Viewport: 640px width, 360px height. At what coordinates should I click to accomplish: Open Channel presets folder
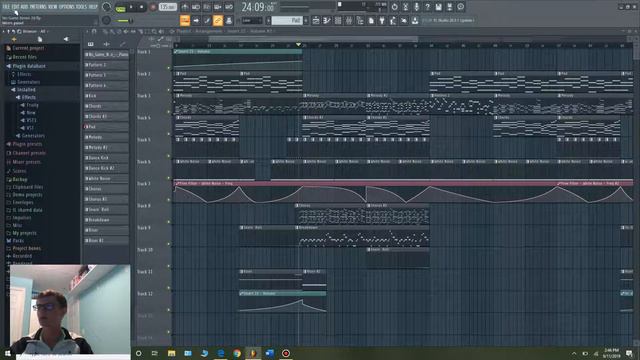coord(29,153)
